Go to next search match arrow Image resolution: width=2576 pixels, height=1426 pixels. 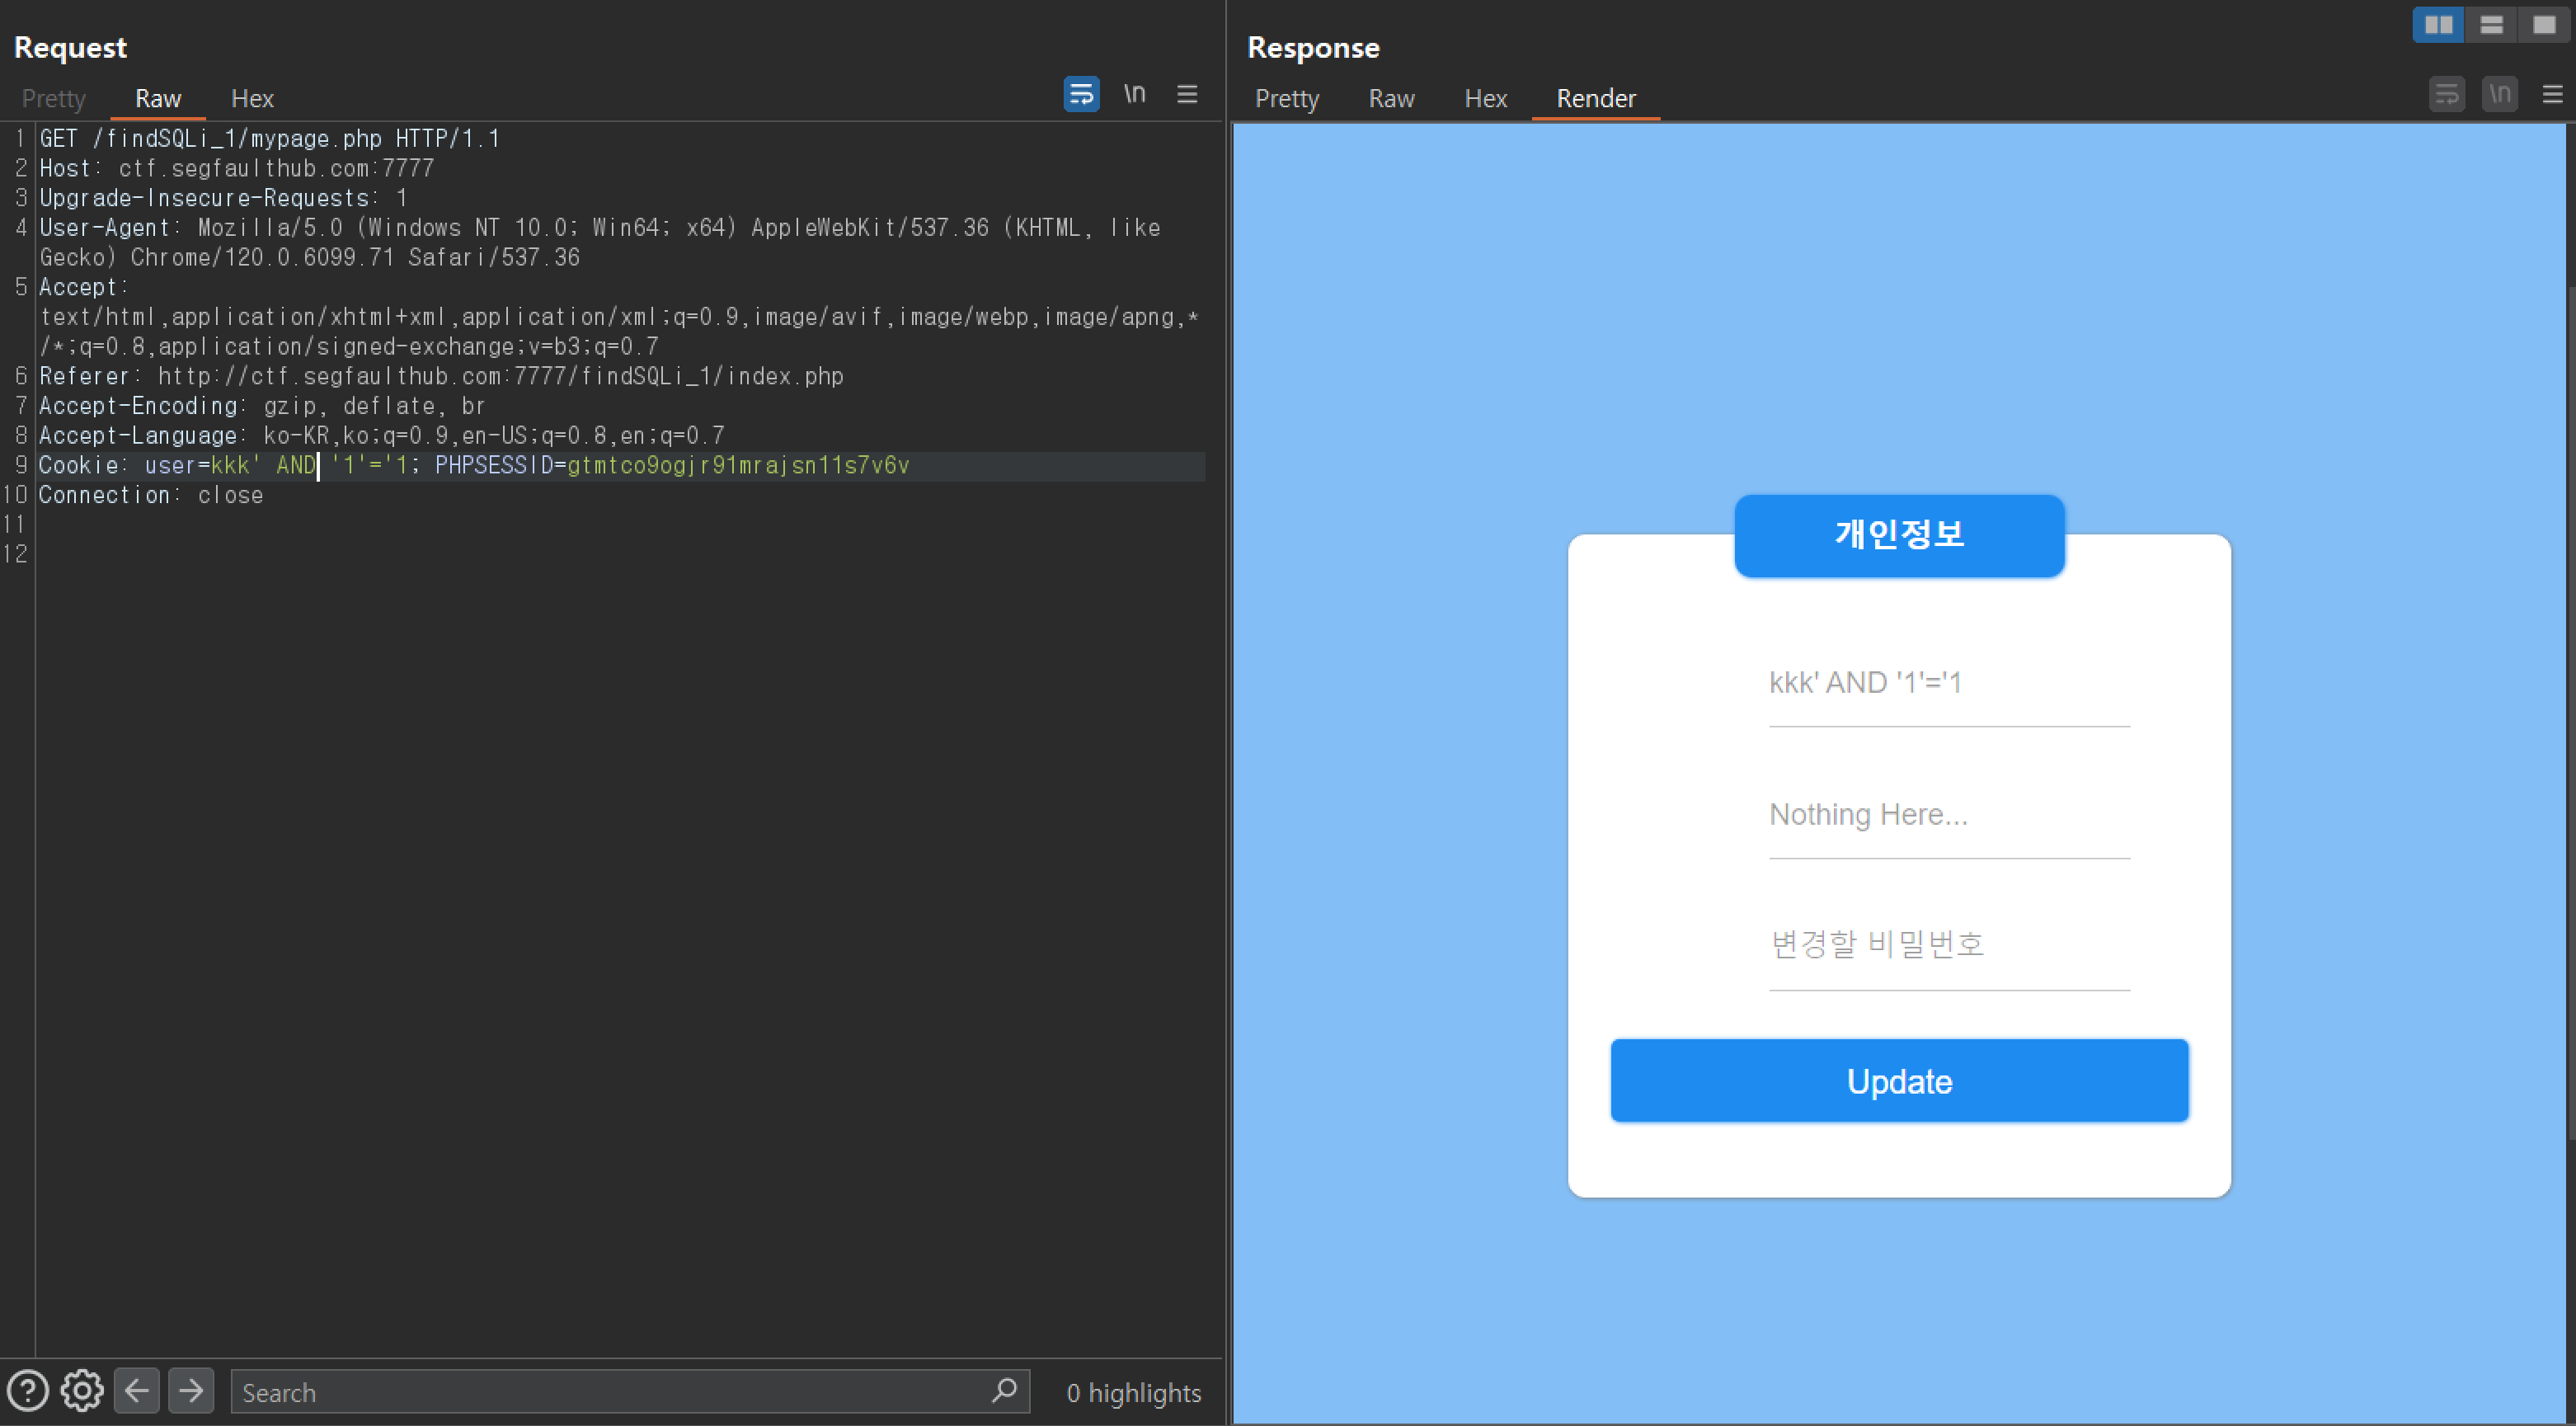pyautogui.click(x=191, y=1391)
